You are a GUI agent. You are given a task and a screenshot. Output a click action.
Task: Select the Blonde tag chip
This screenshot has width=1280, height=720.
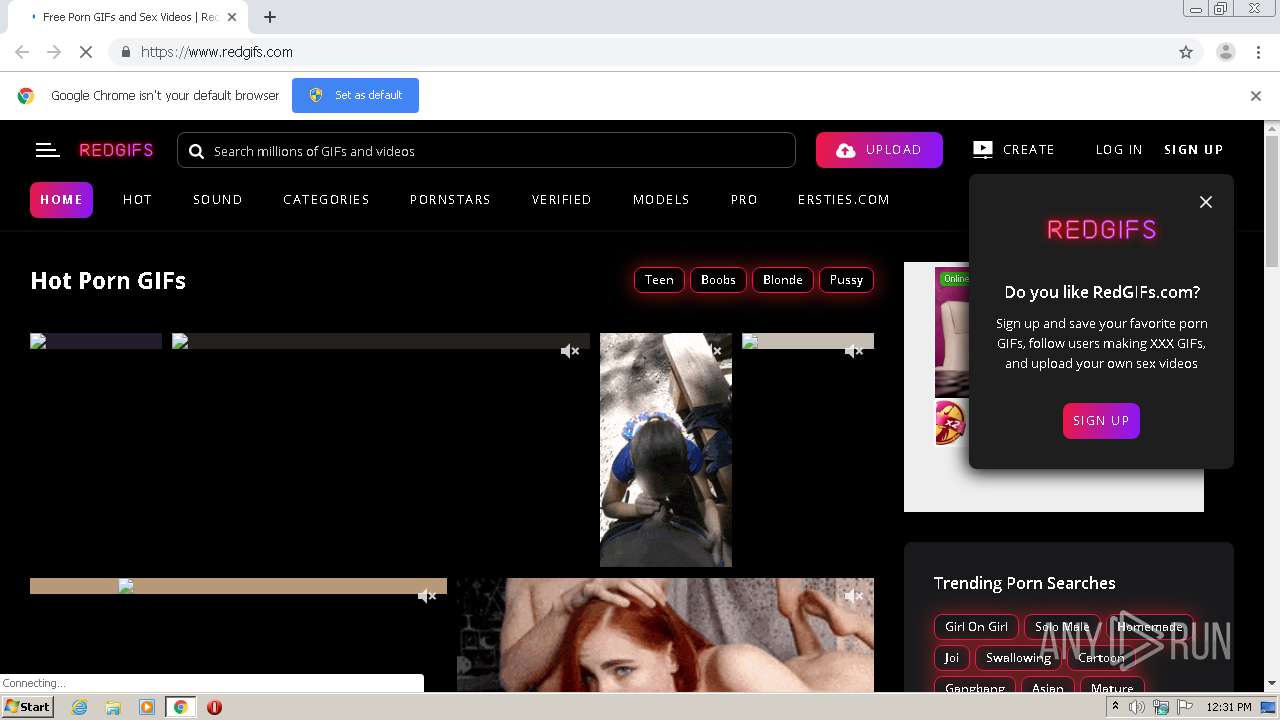(x=783, y=280)
